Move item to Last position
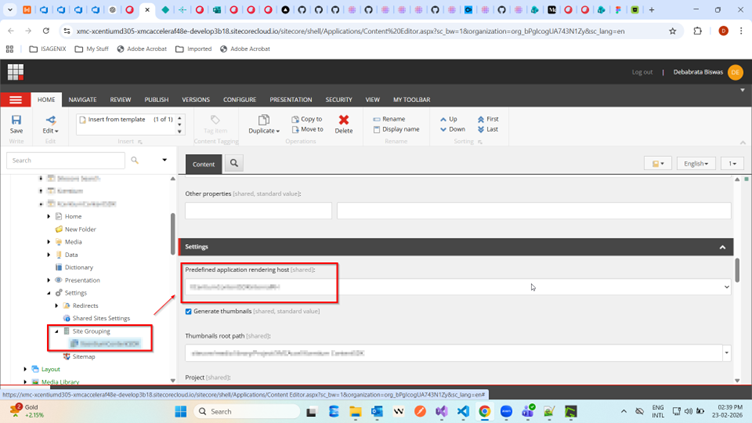The height and width of the screenshot is (423, 752). 488,129
